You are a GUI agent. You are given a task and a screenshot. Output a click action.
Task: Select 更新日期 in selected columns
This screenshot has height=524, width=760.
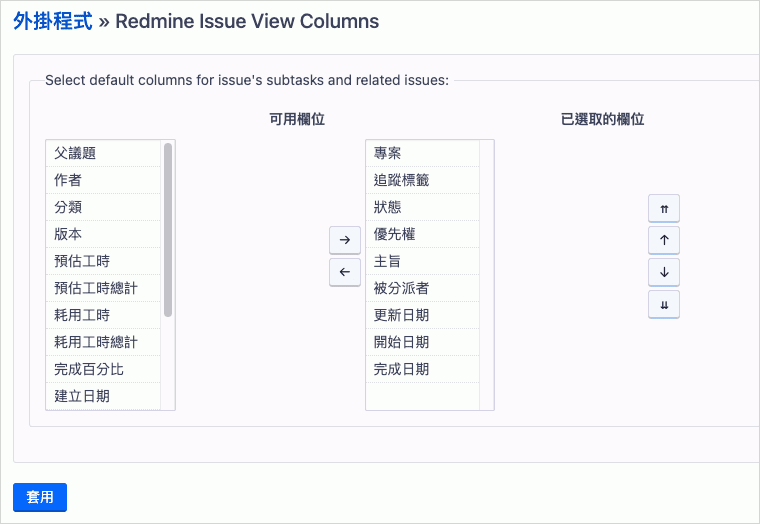pyautogui.click(x=422, y=316)
